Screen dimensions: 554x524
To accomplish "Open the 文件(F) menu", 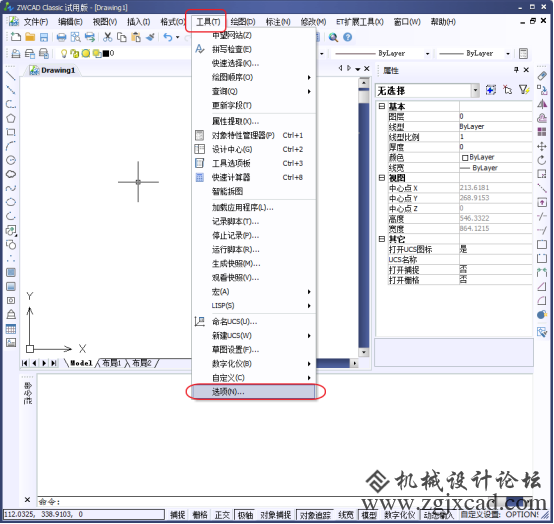I will tap(36, 22).
